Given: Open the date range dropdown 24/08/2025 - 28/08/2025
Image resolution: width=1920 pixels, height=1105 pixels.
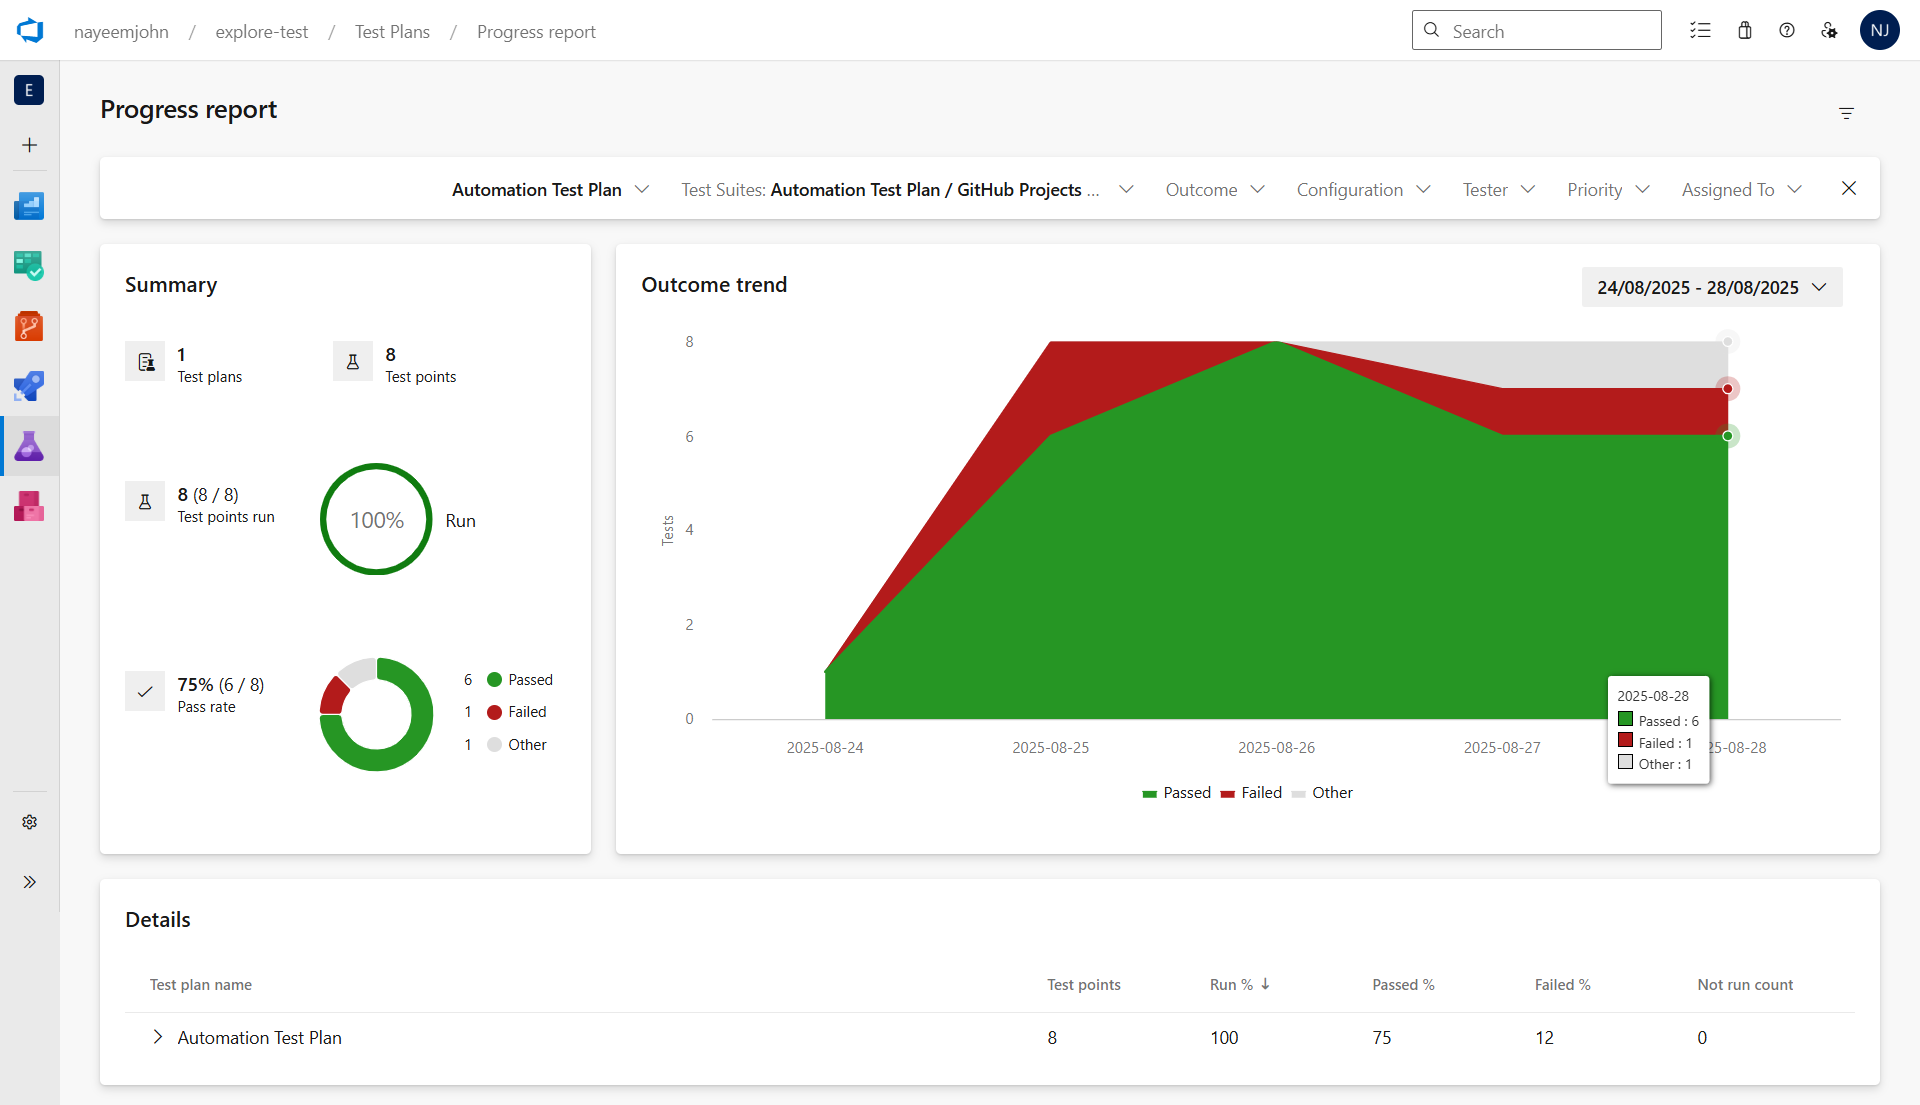Looking at the screenshot, I should [1711, 288].
